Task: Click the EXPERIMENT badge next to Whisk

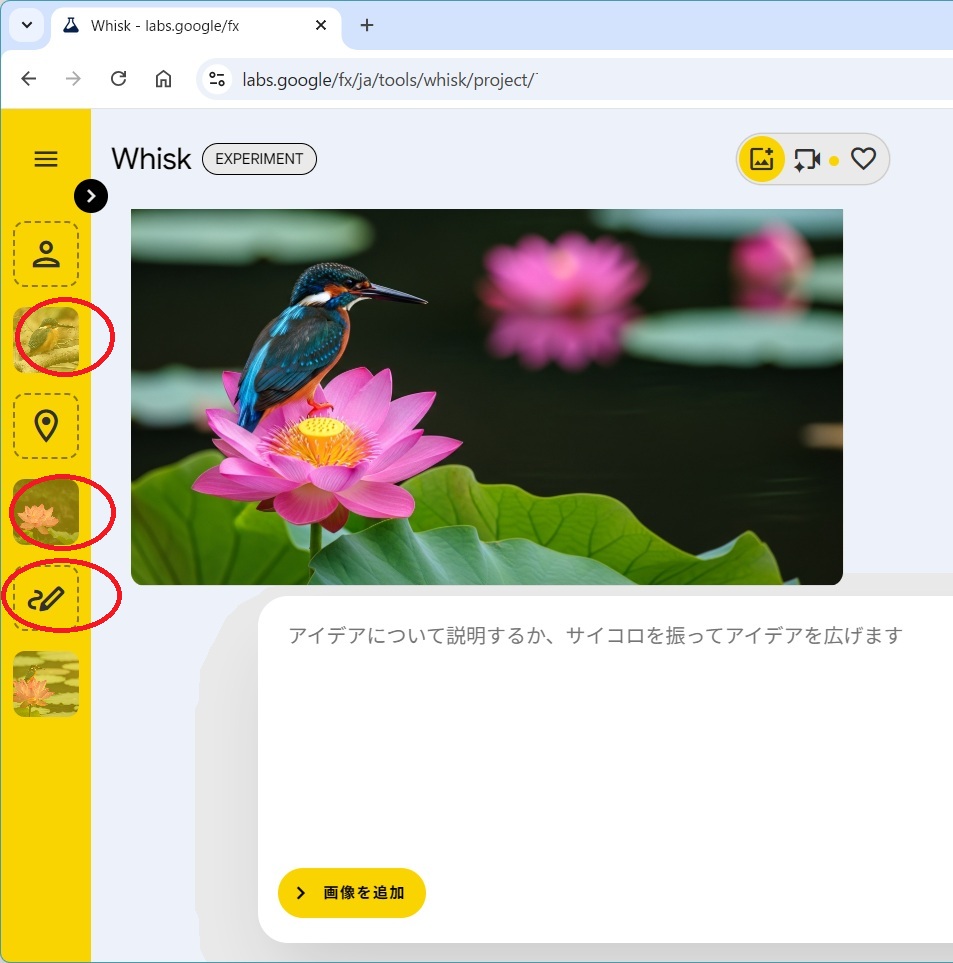Action: [259, 159]
